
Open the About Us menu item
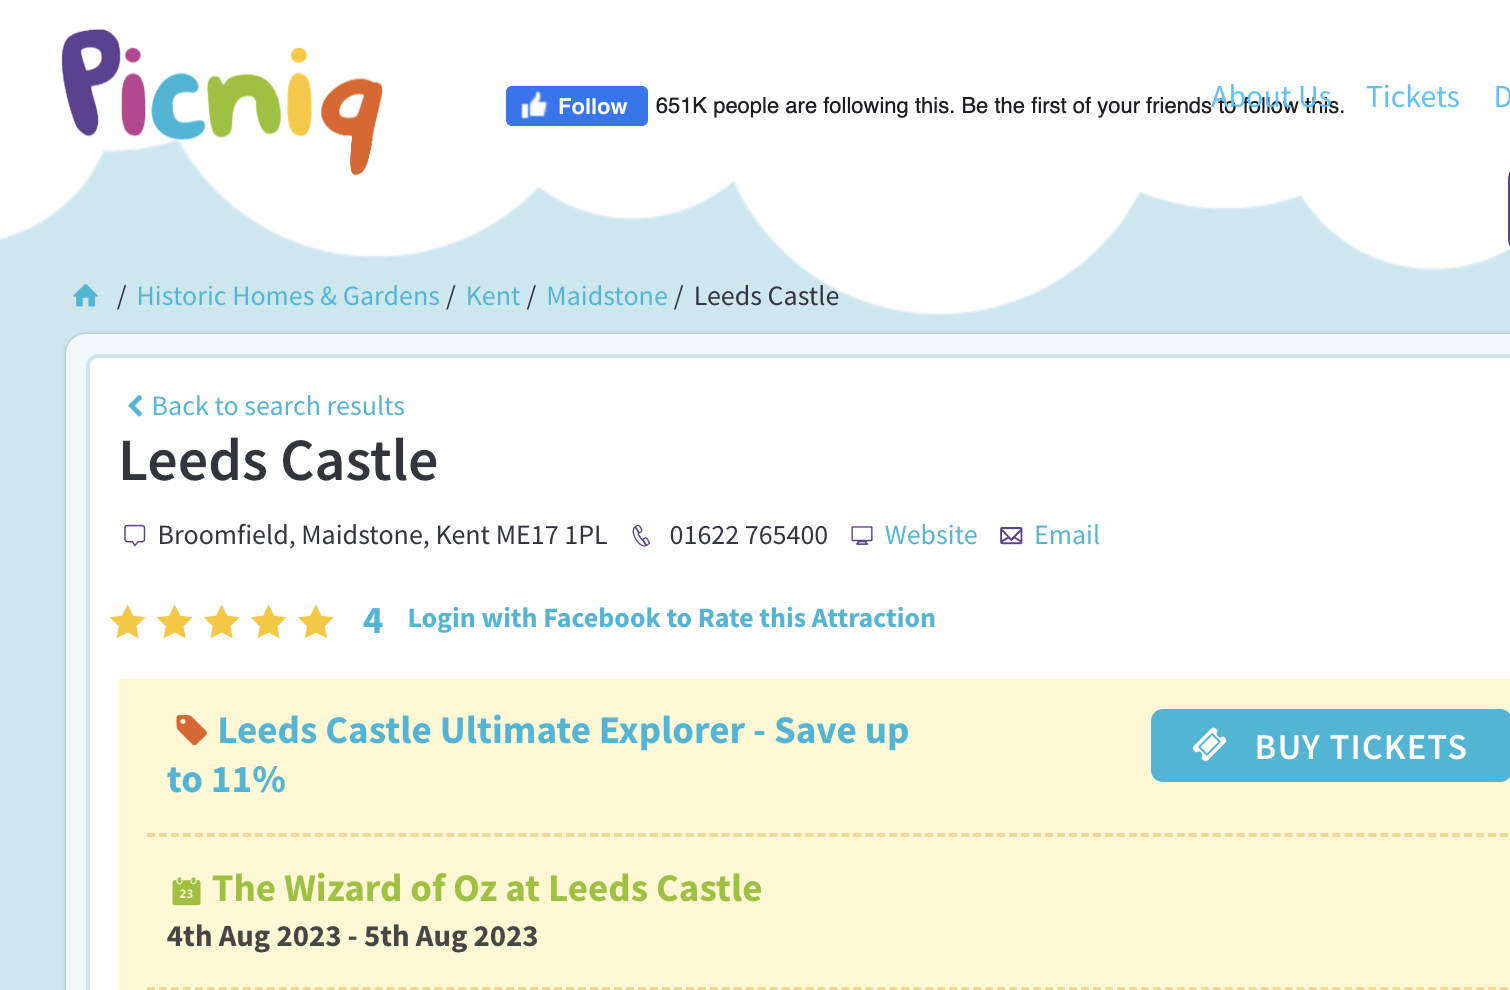click(x=1271, y=97)
